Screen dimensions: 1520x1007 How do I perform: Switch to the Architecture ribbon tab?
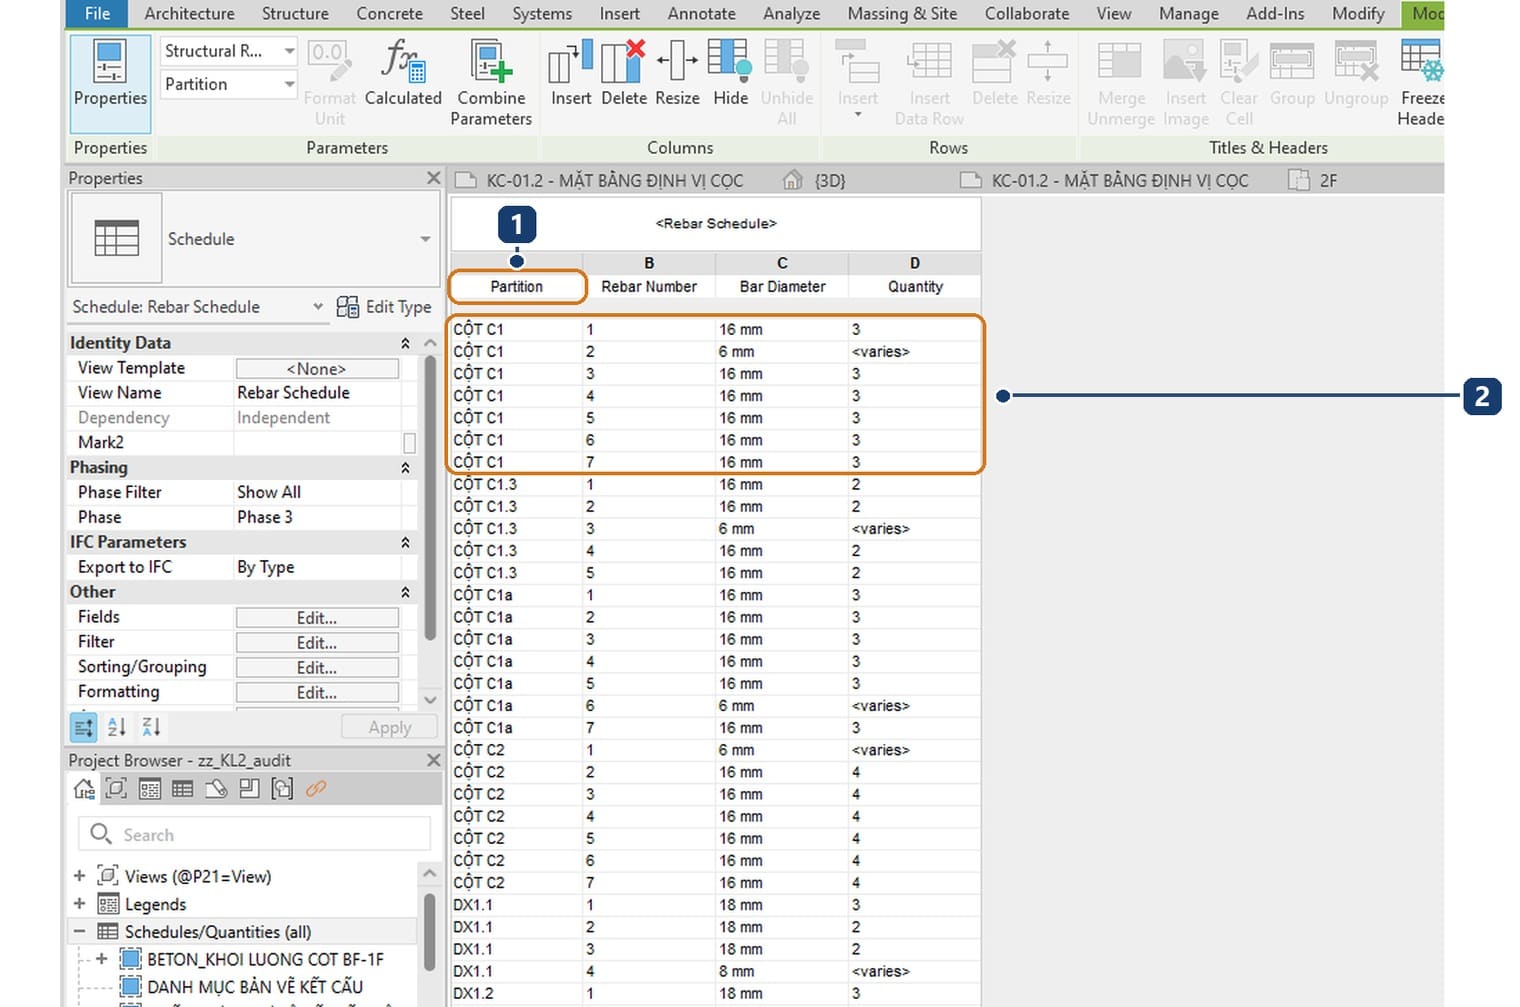[x=189, y=14]
